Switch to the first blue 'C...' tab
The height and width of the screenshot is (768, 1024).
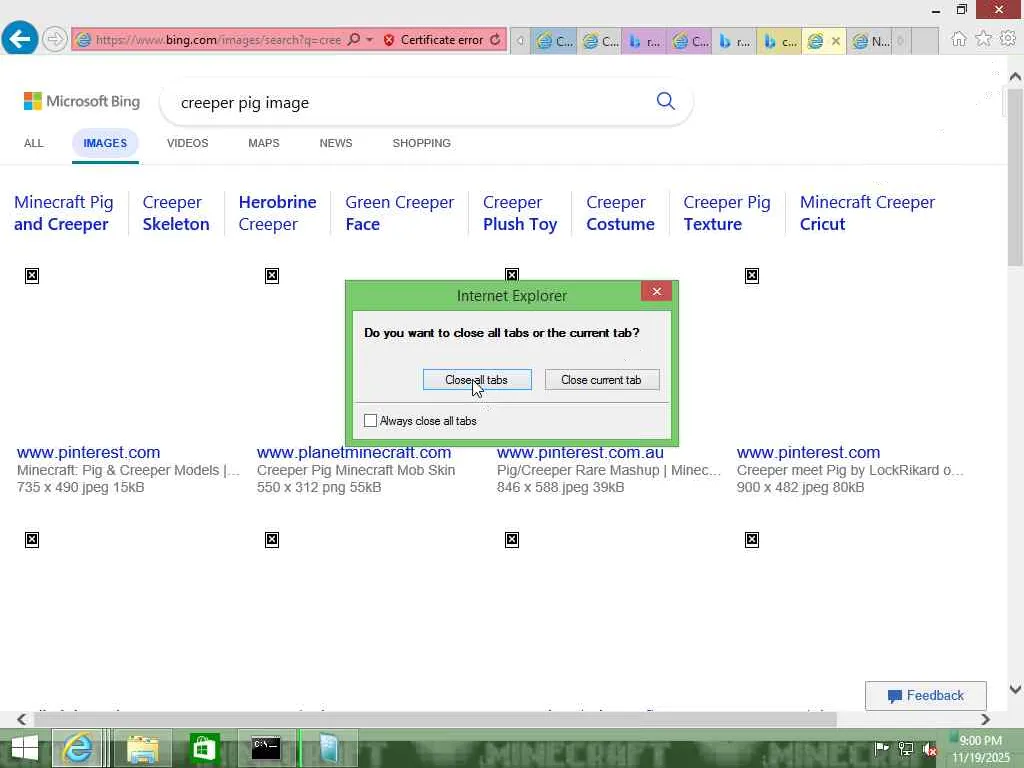pyautogui.click(x=554, y=41)
